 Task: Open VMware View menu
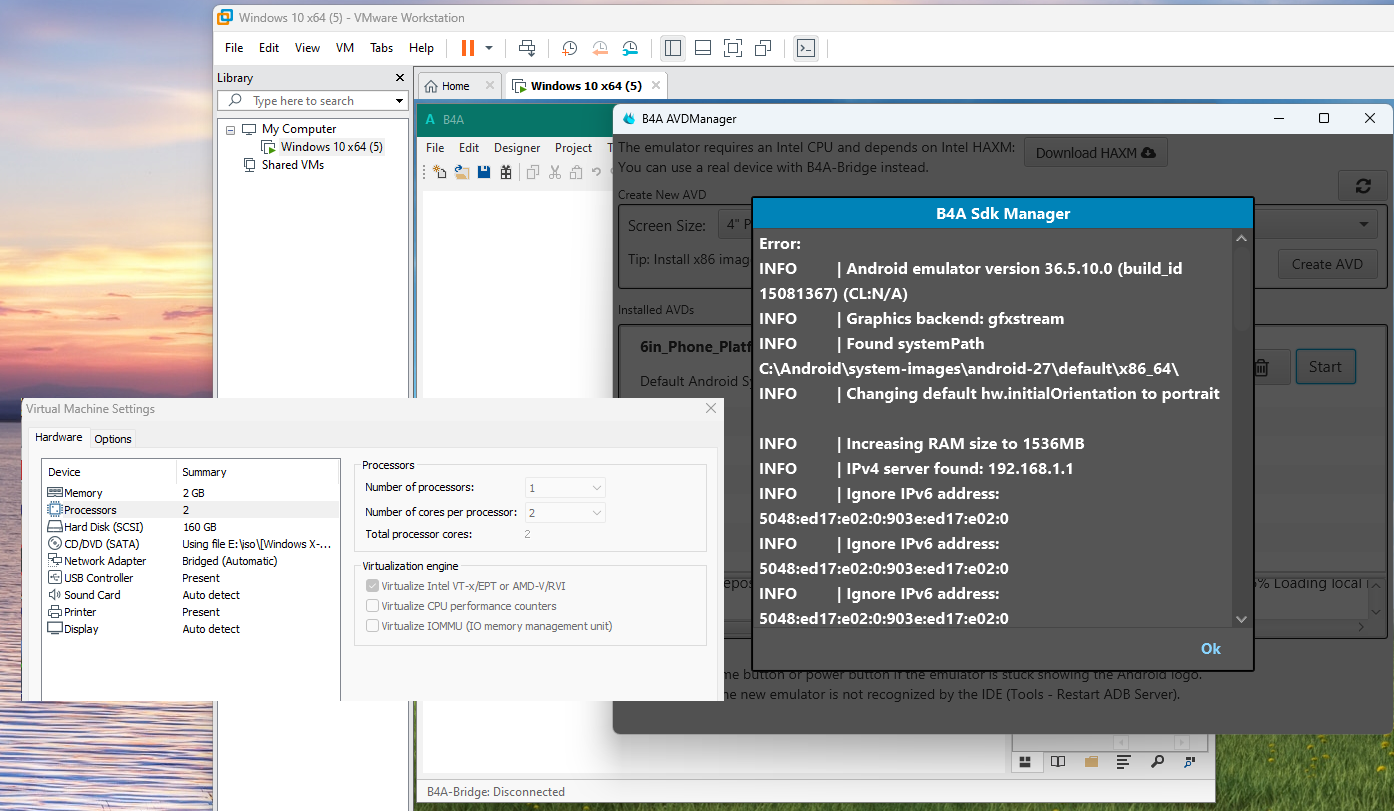[x=308, y=48]
